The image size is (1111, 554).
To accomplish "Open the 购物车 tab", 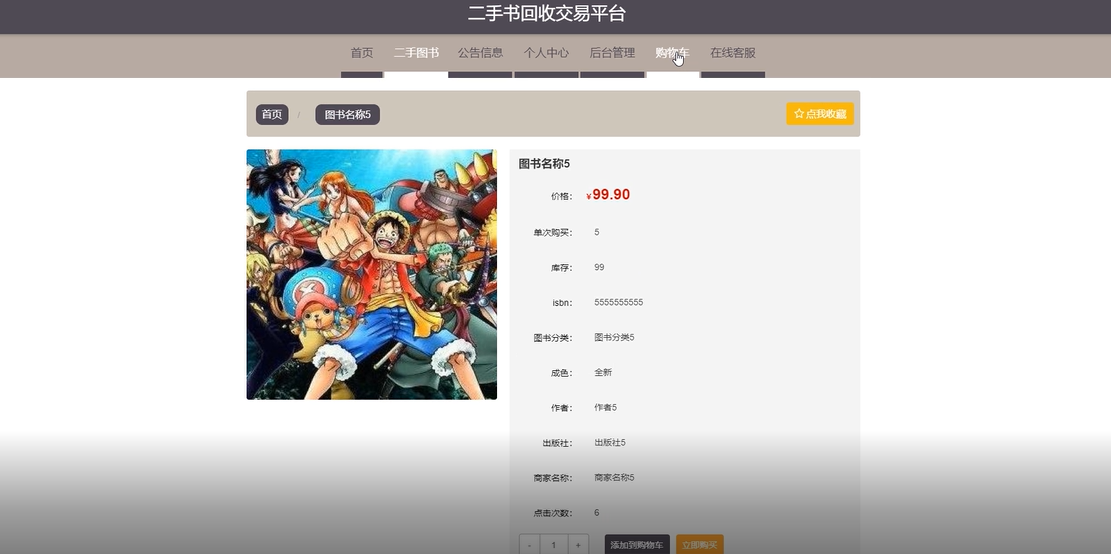I will (672, 53).
